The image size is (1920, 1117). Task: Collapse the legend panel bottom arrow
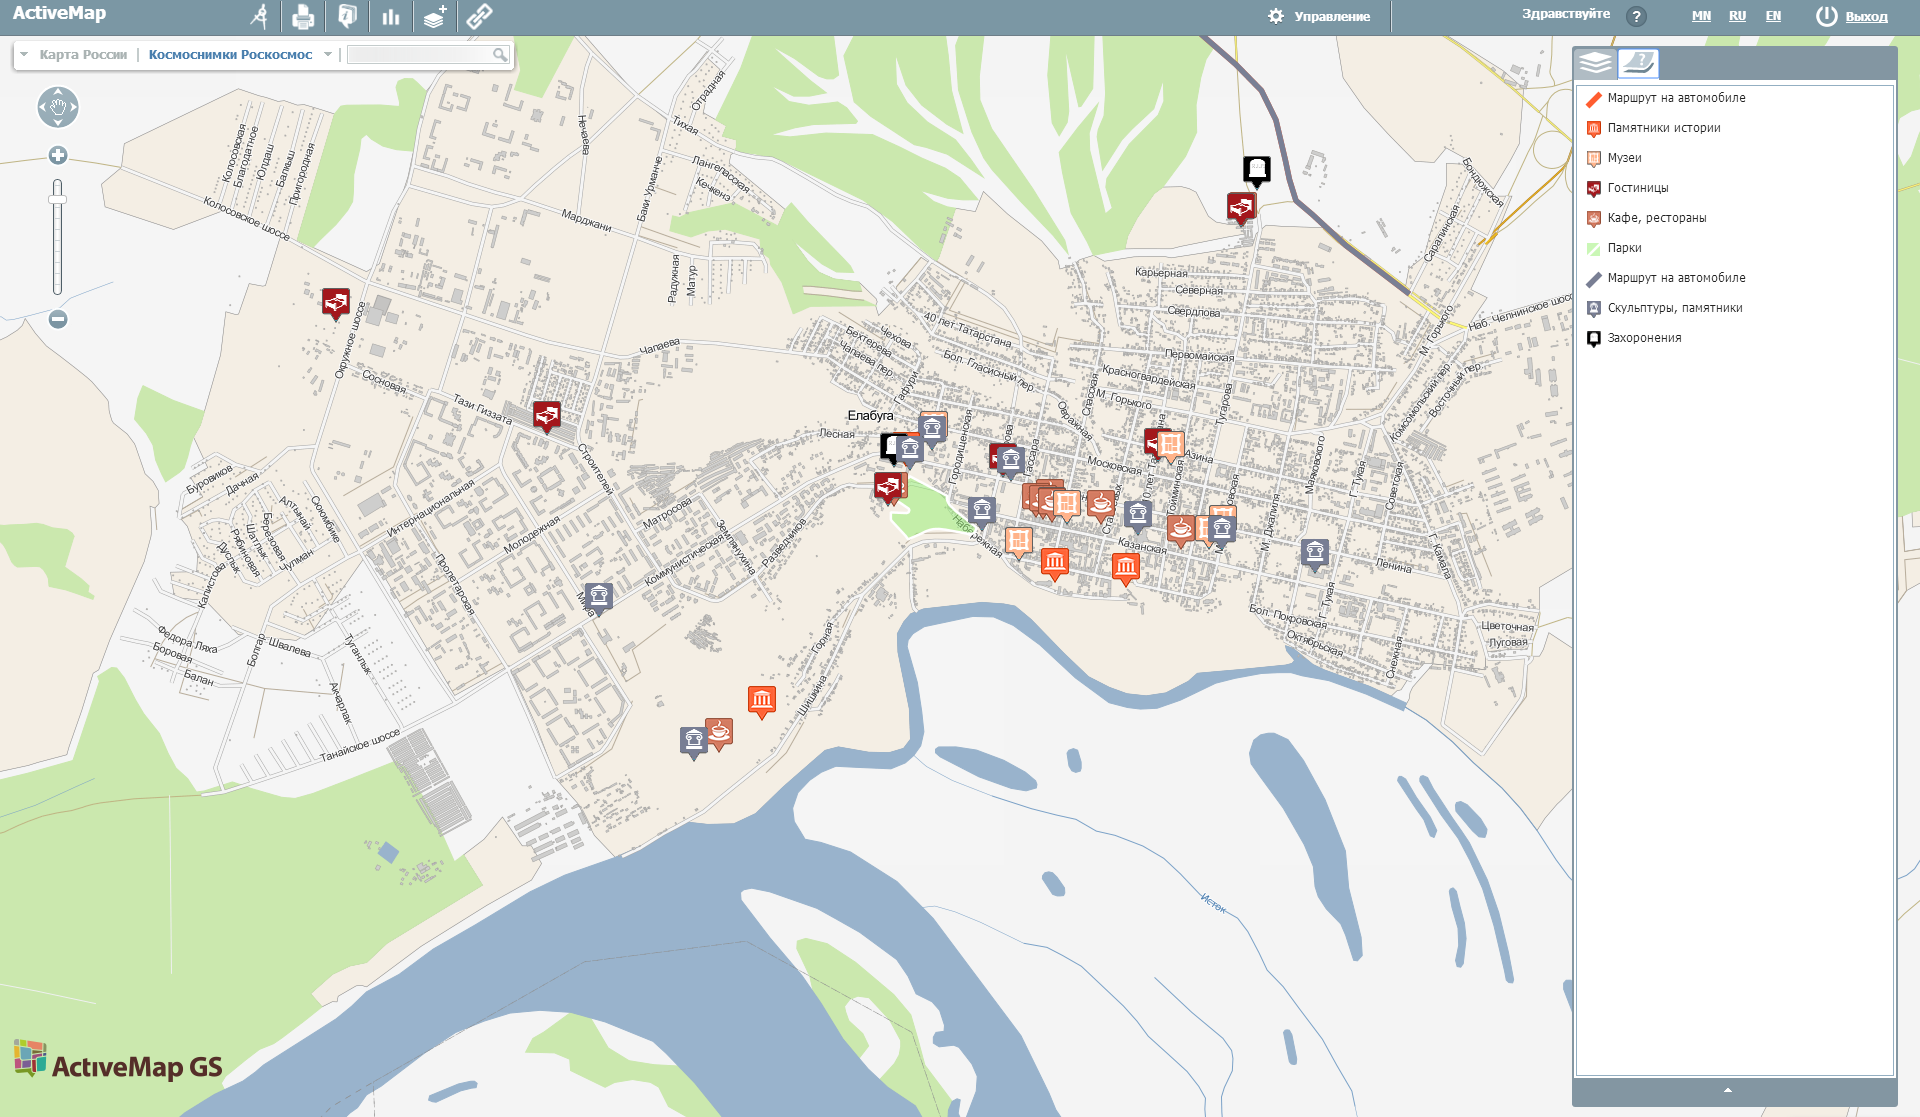(x=1728, y=1090)
